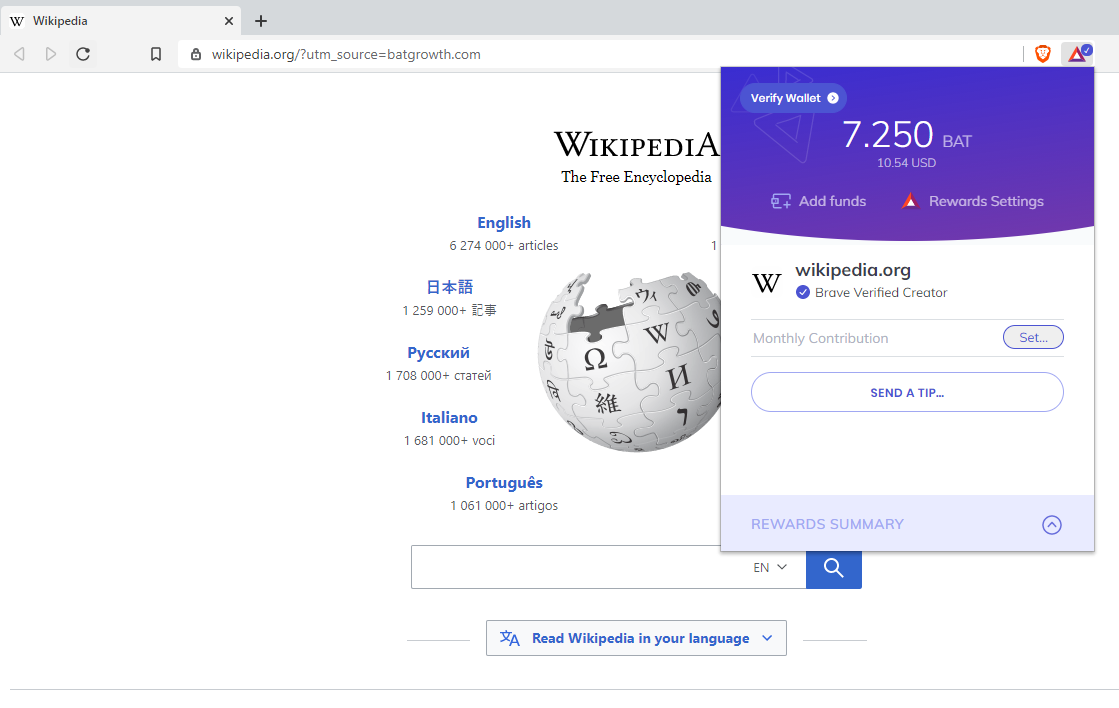
Task: Click the Wikipedia W logo in rewards panel
Action: coord(767,283)
